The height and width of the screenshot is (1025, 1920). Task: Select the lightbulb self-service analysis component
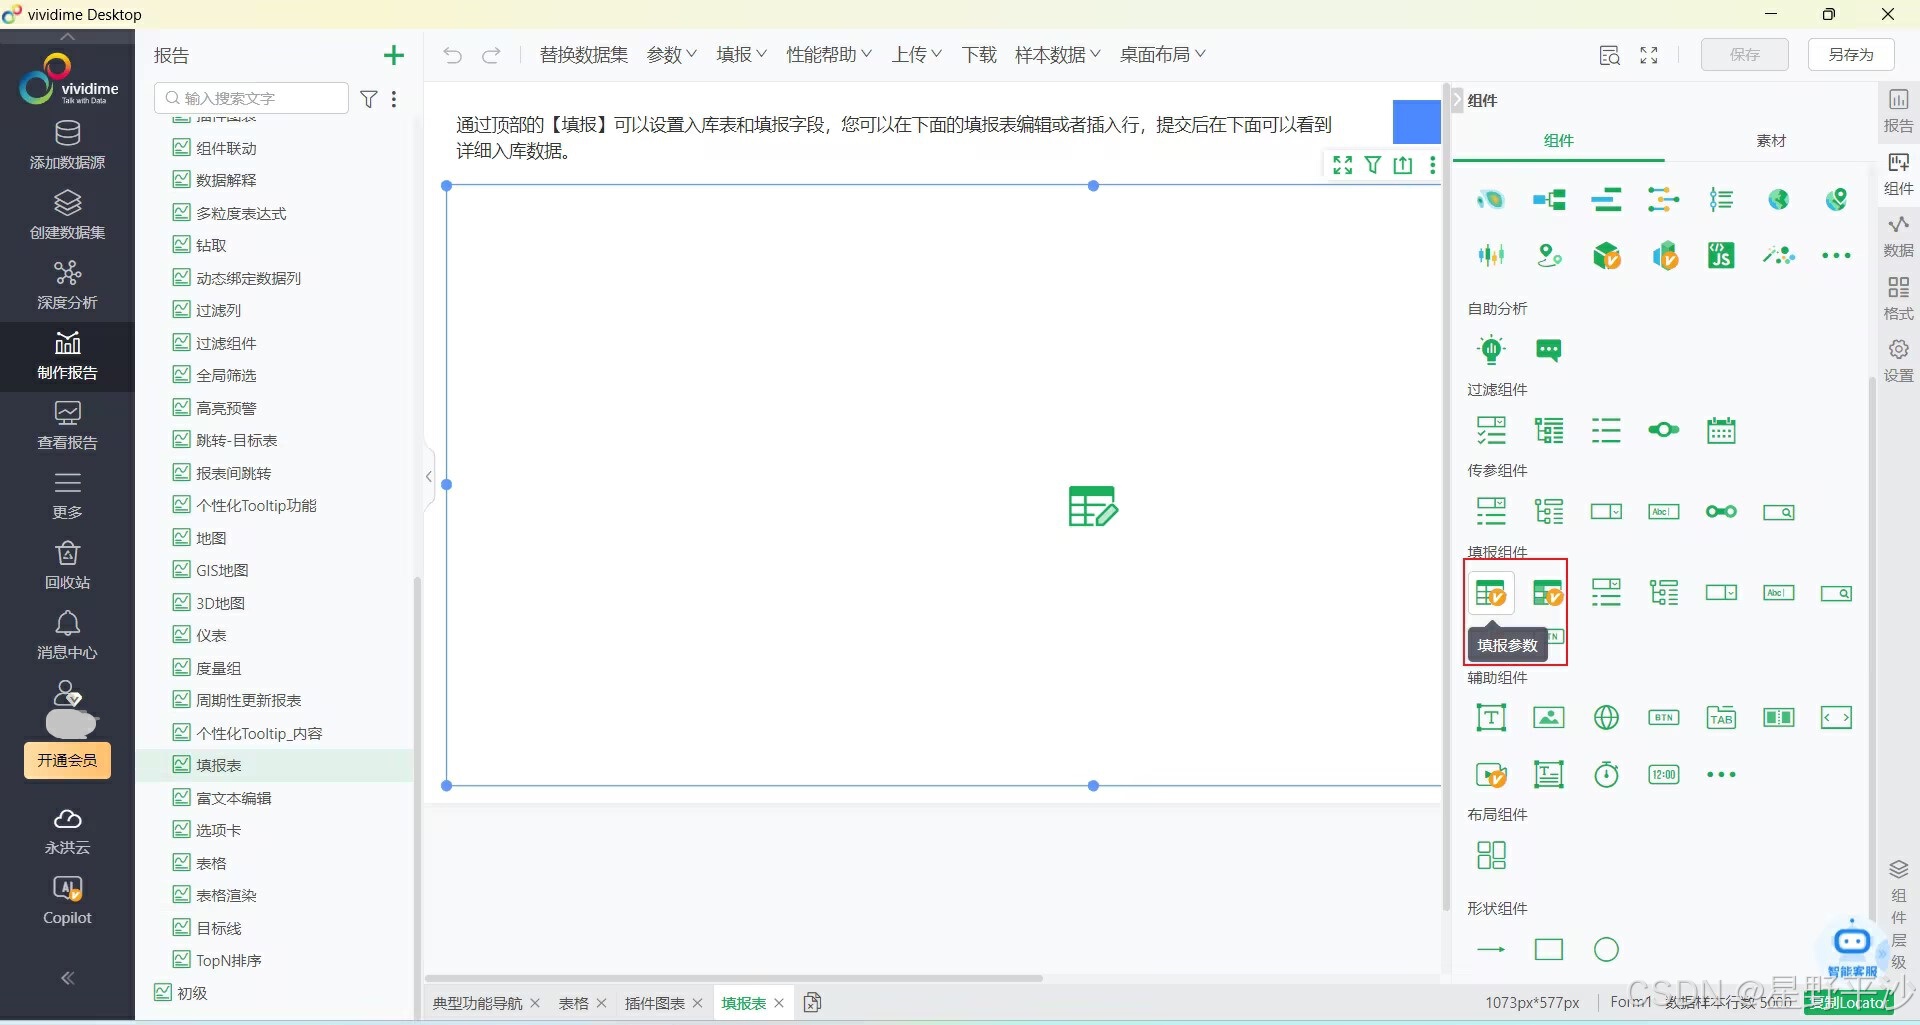(1491, 349)
